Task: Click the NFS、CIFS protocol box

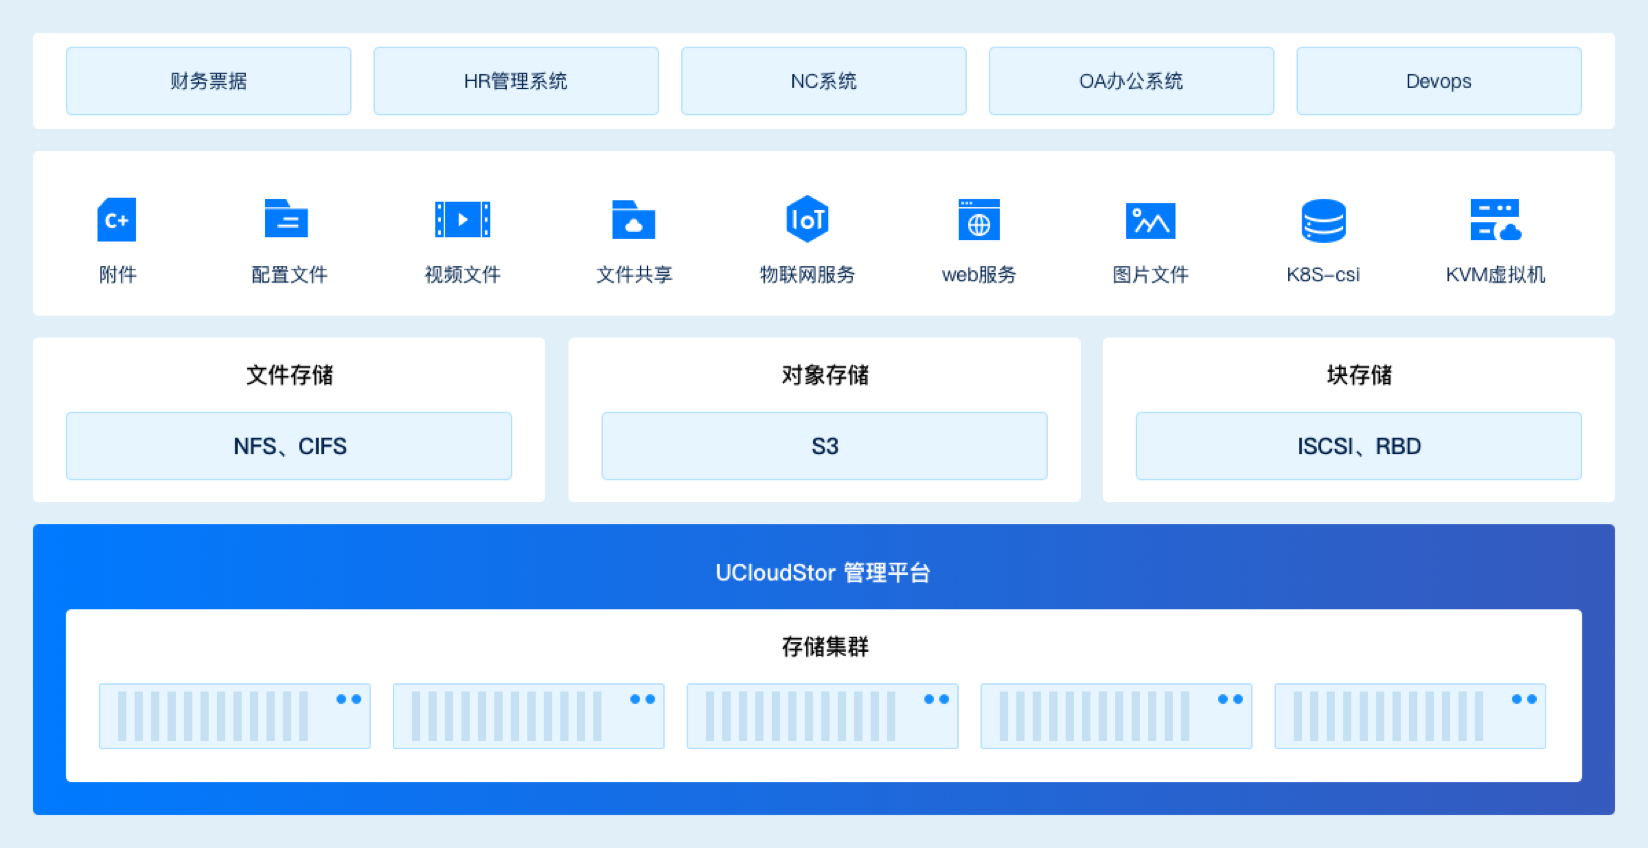Action: pyautogui.click(x=289, y=446)
